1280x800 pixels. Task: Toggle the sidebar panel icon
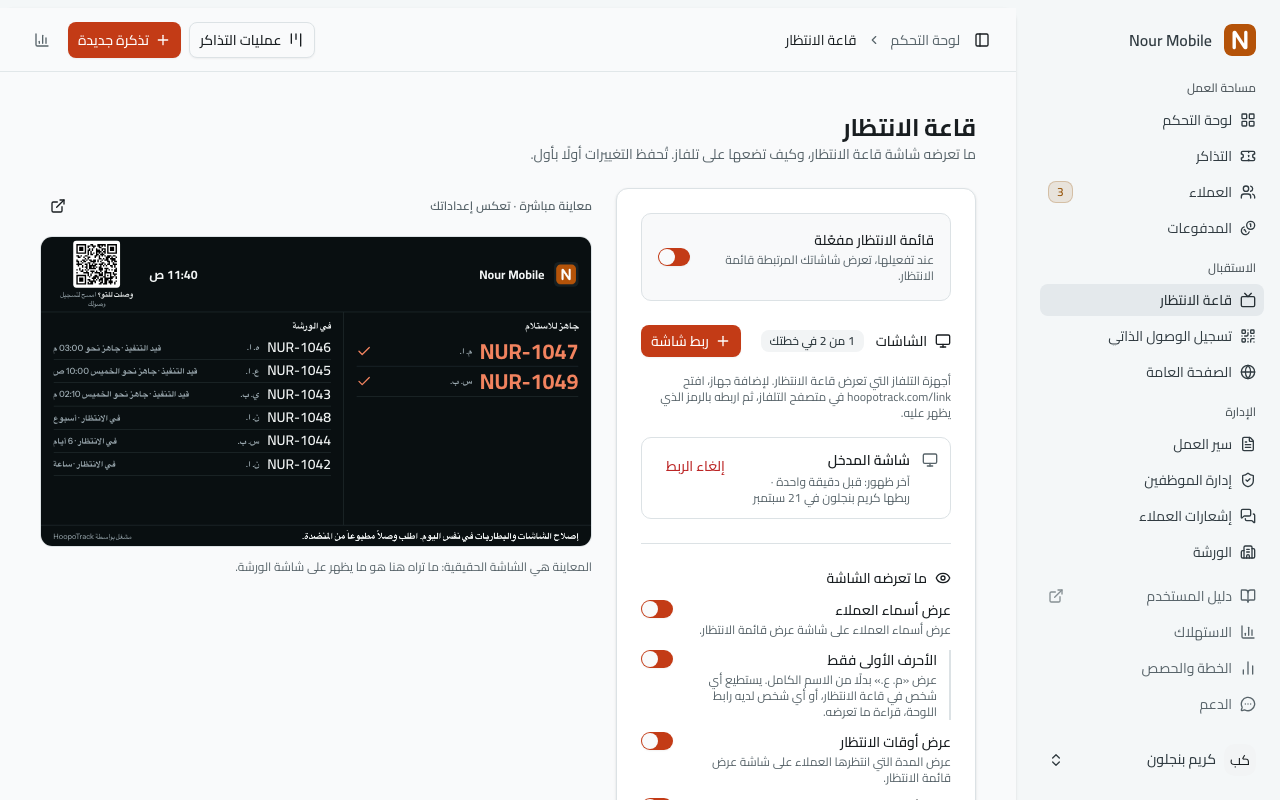[x=982, y=40]
